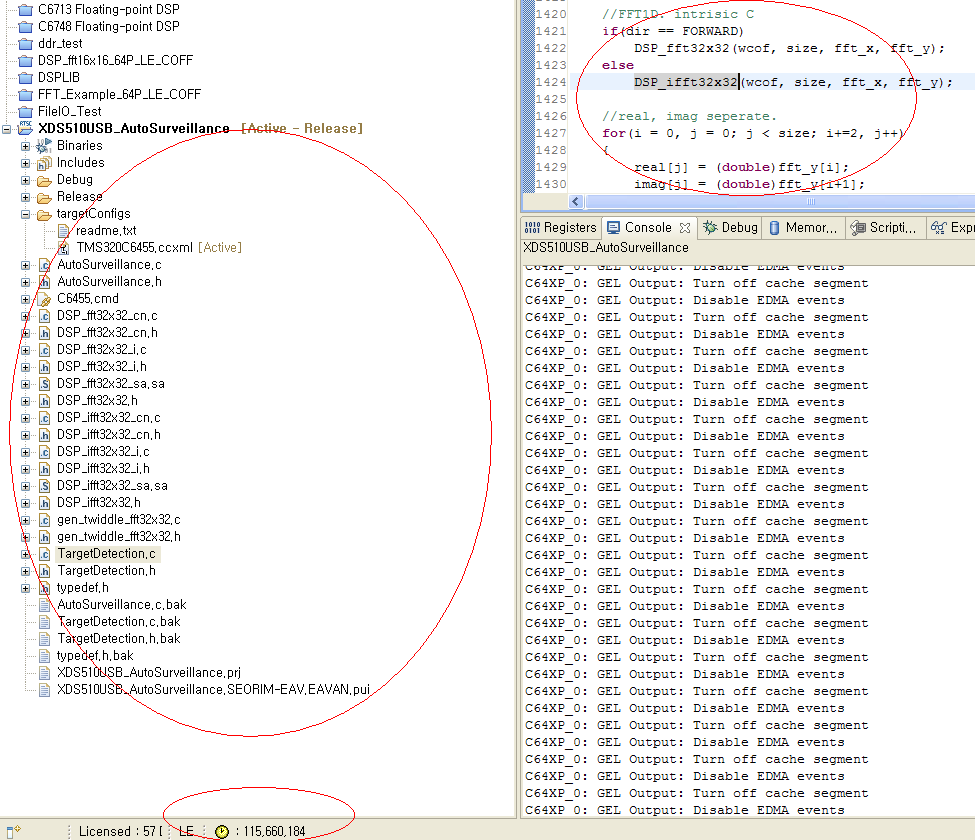
Task: Click the status bar icon at far left
Action: (x=13, y=831)
